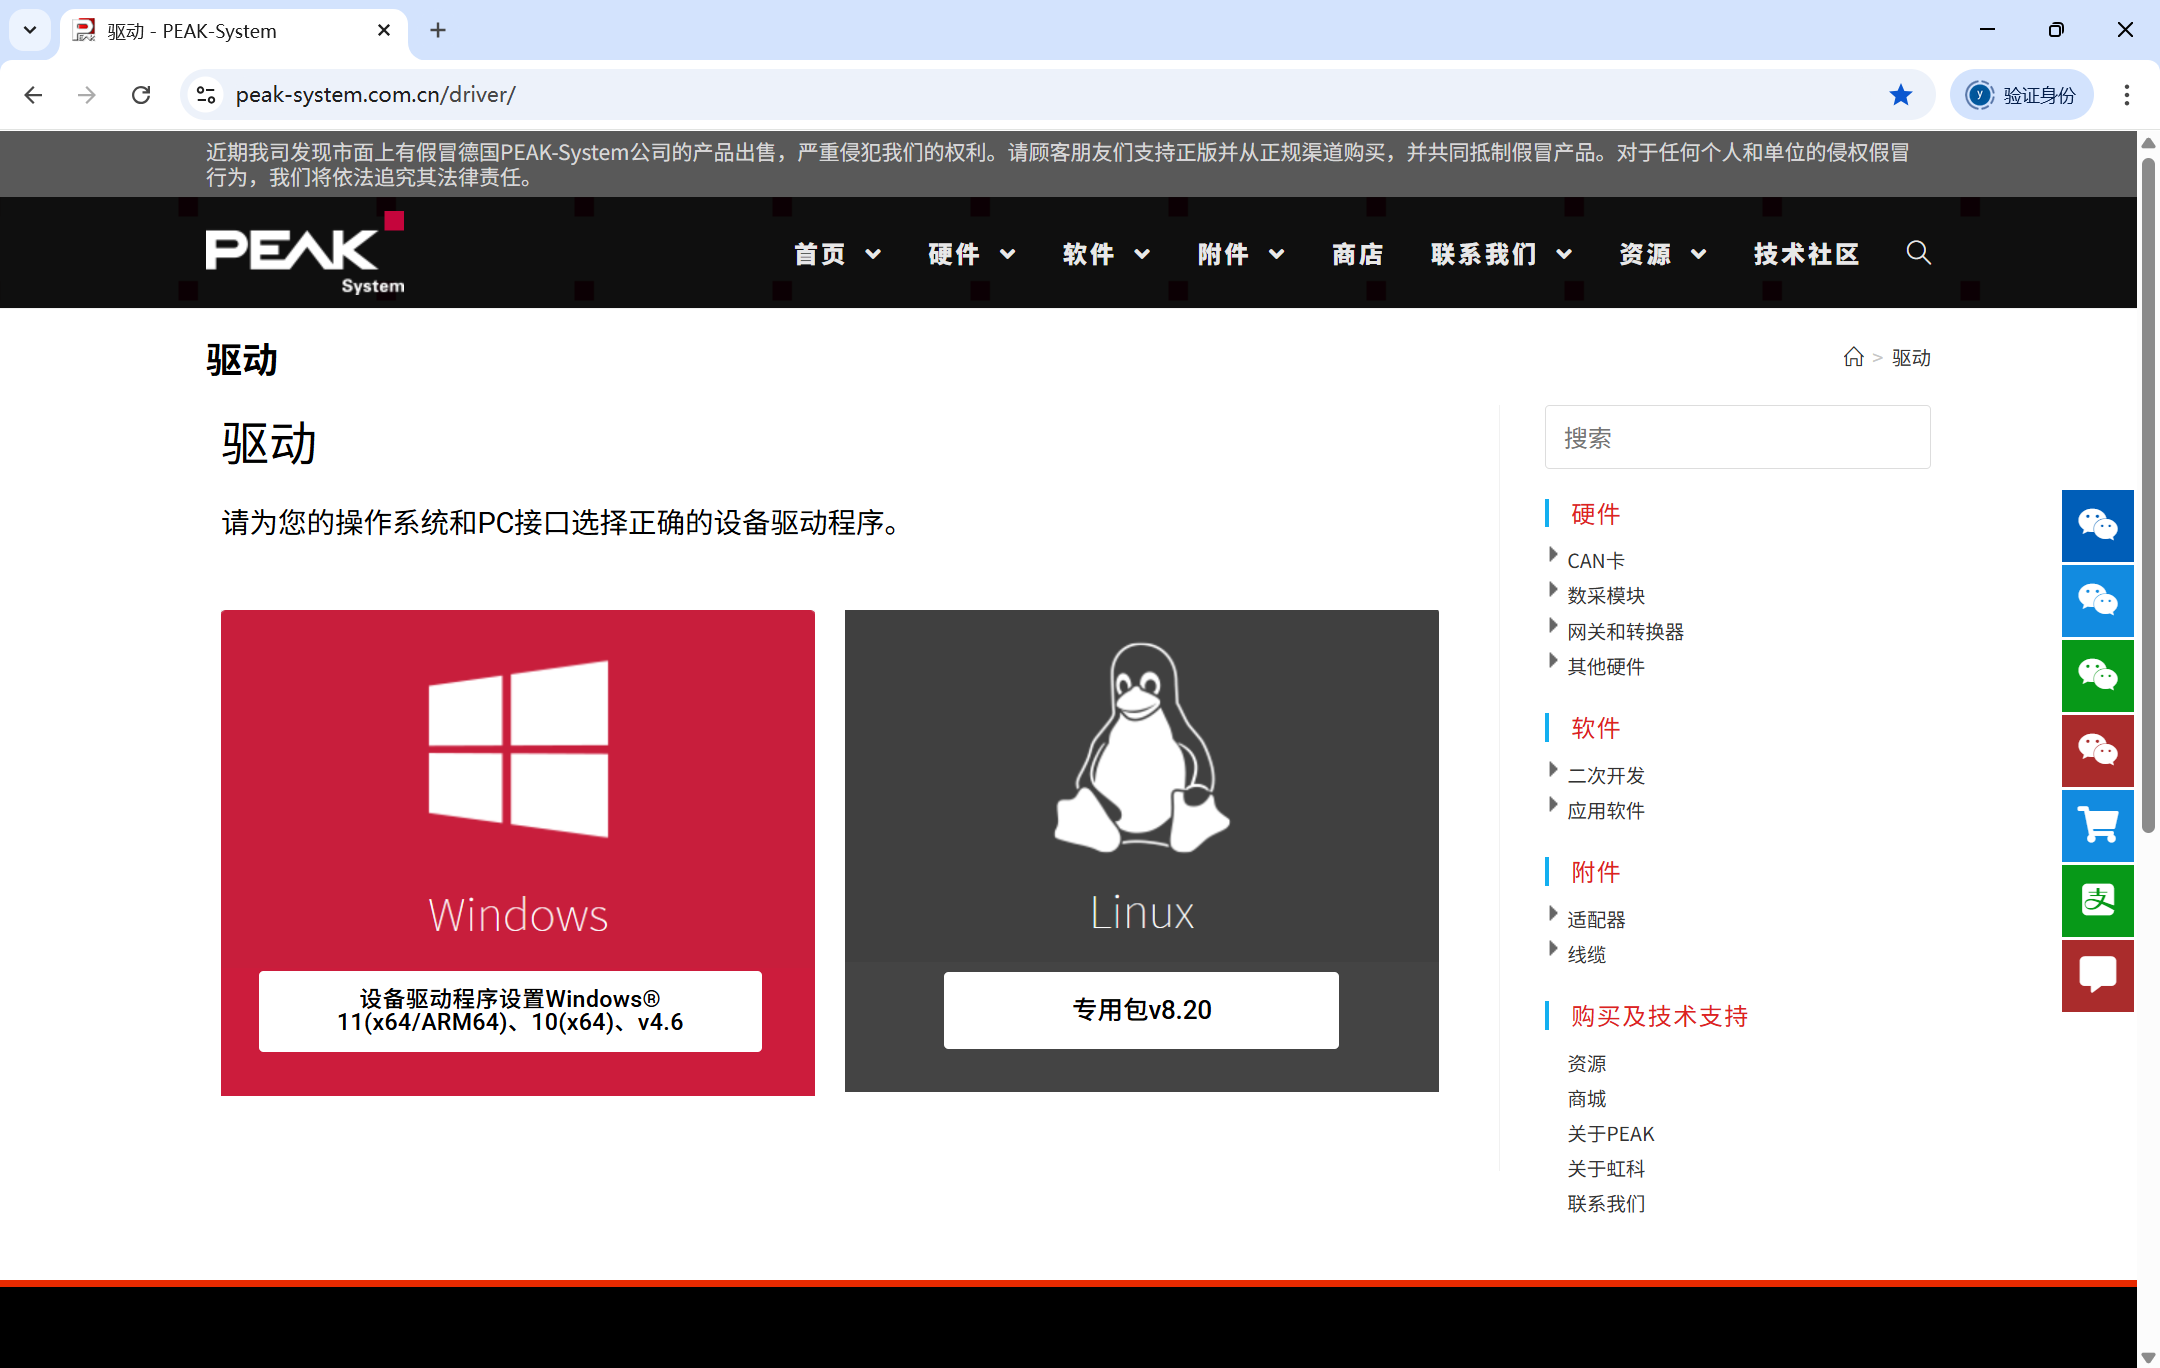The width and height of the screenshot is (2160, 1368).
Task: Bookmark star icon in address bar
Action: 1900,95
